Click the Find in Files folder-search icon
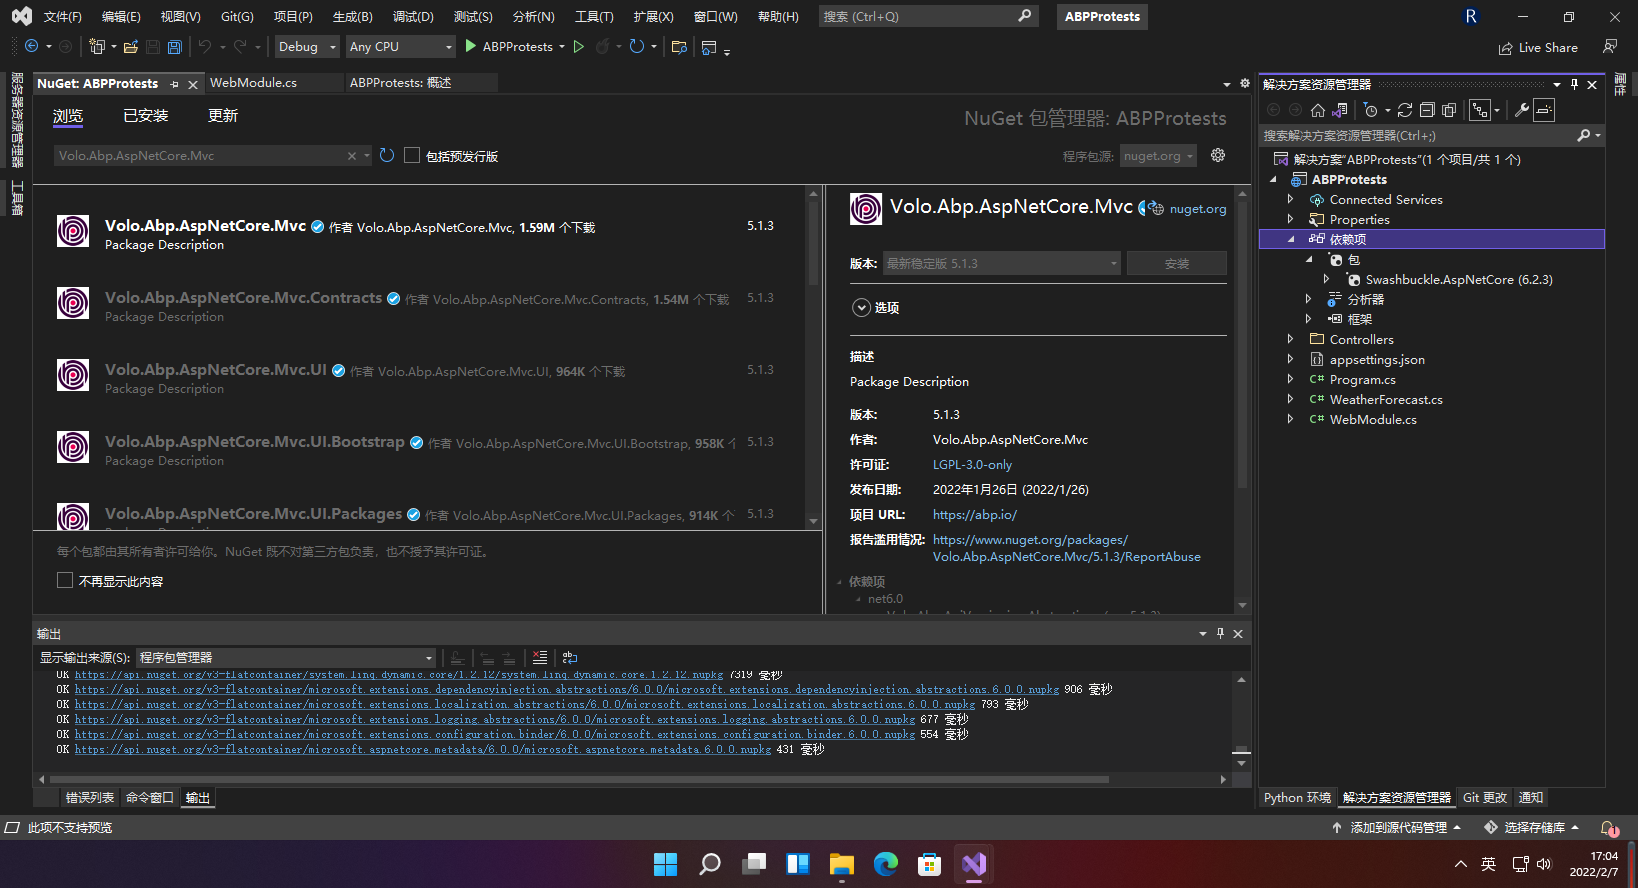This screenshot has height=888, width=1638. [679, 47]
